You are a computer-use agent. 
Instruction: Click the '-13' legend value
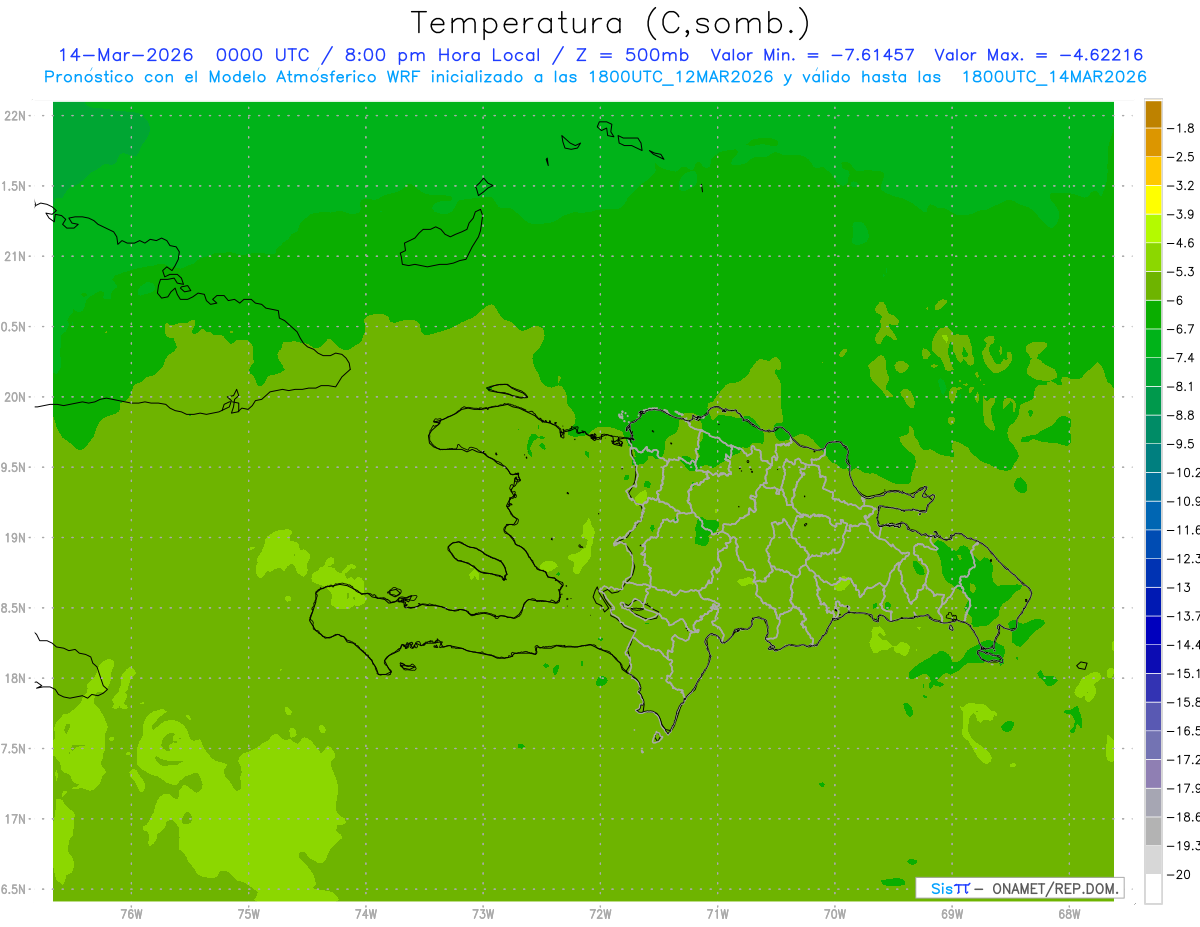click(1179, 587)
